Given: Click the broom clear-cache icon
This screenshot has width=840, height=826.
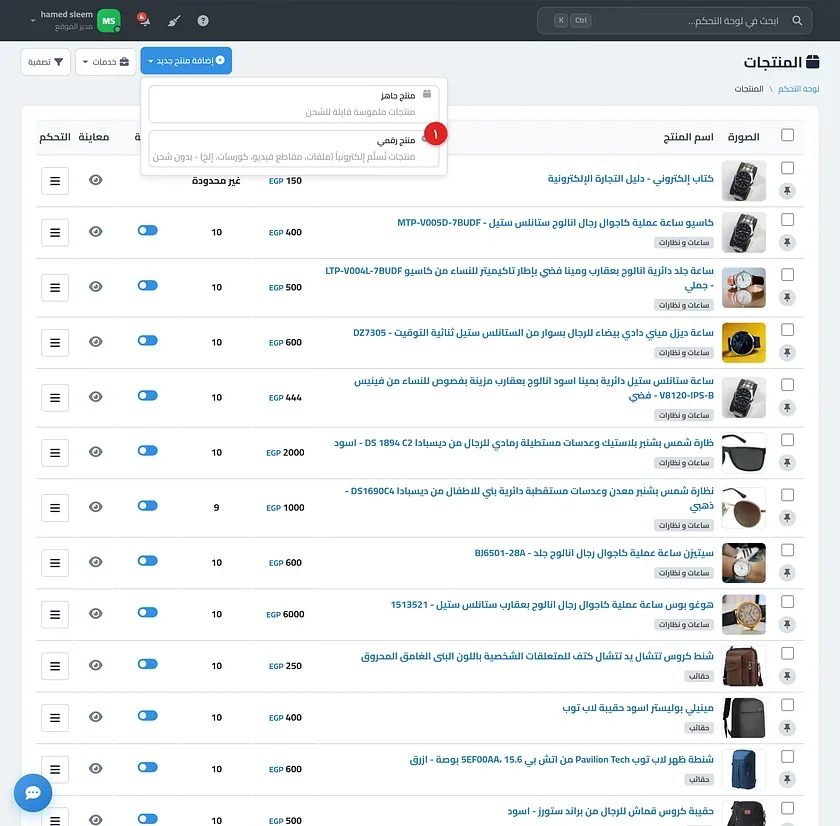Looking at the screenshot, I should click(174, 21).
